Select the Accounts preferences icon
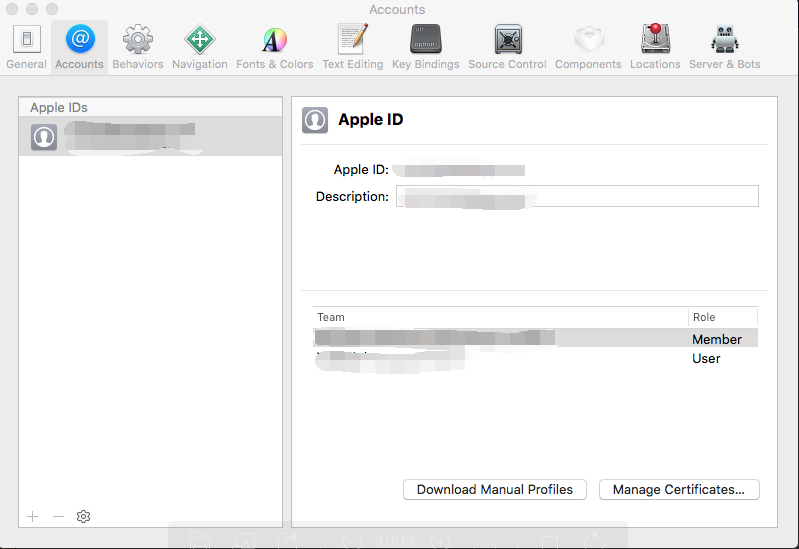The width and height of the screenshot is (799, 549). (x=79, y=47)
